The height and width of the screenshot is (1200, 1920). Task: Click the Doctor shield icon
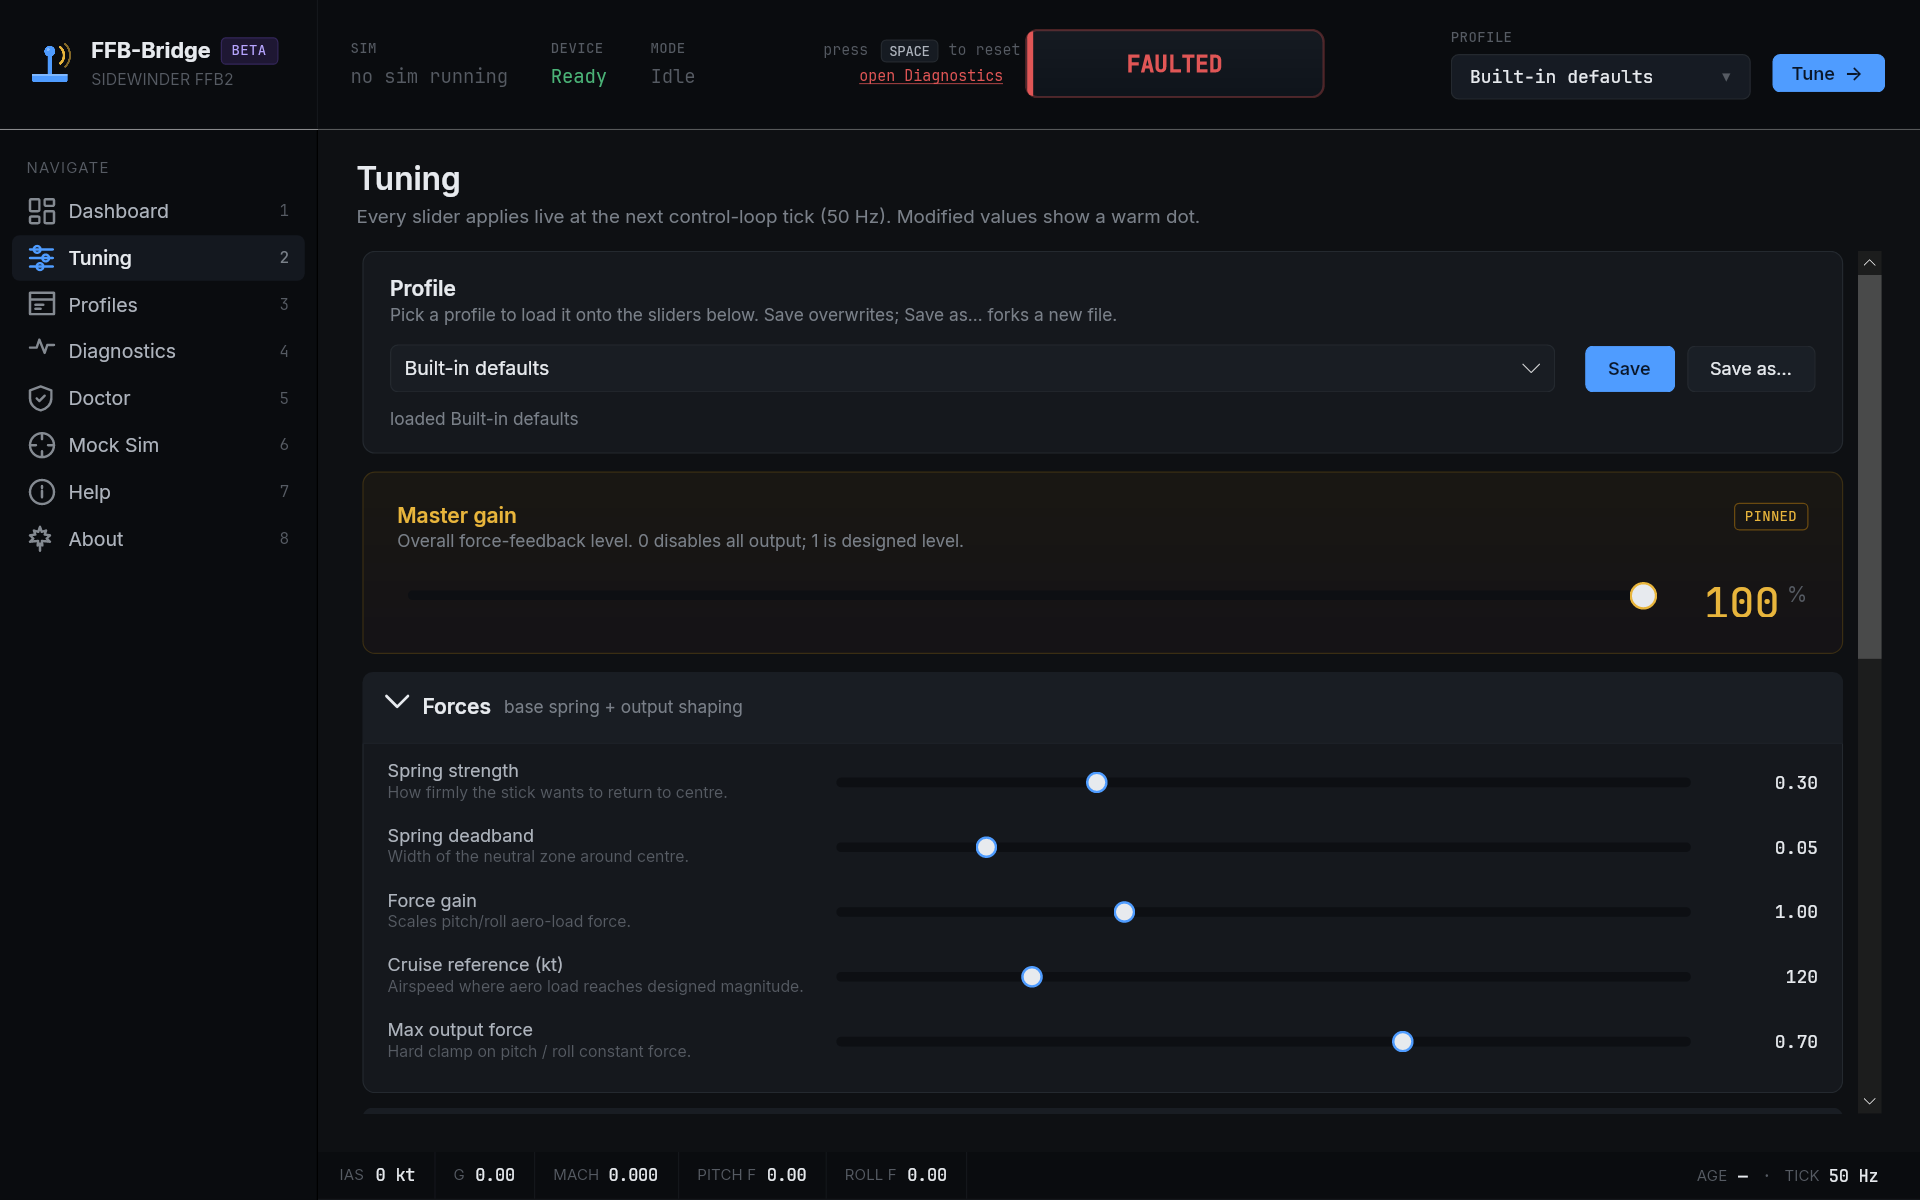pos(41,398)
